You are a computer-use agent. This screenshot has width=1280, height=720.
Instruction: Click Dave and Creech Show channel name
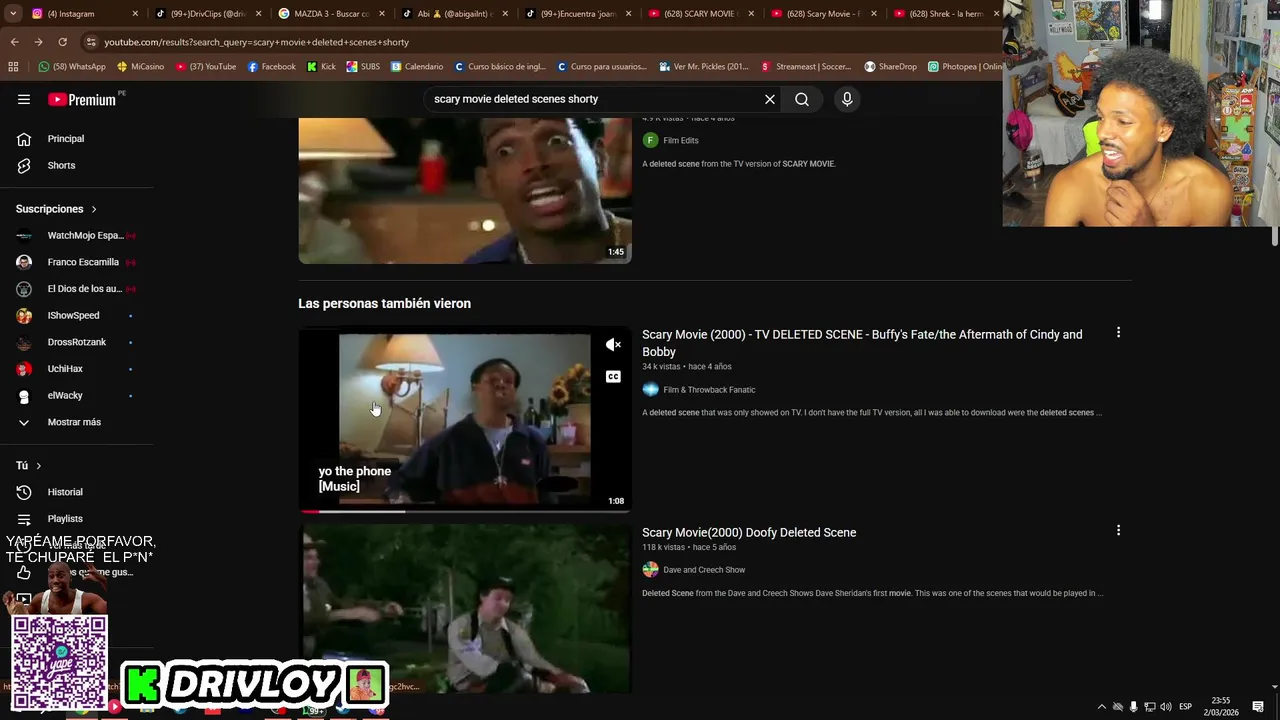(704, 570)
